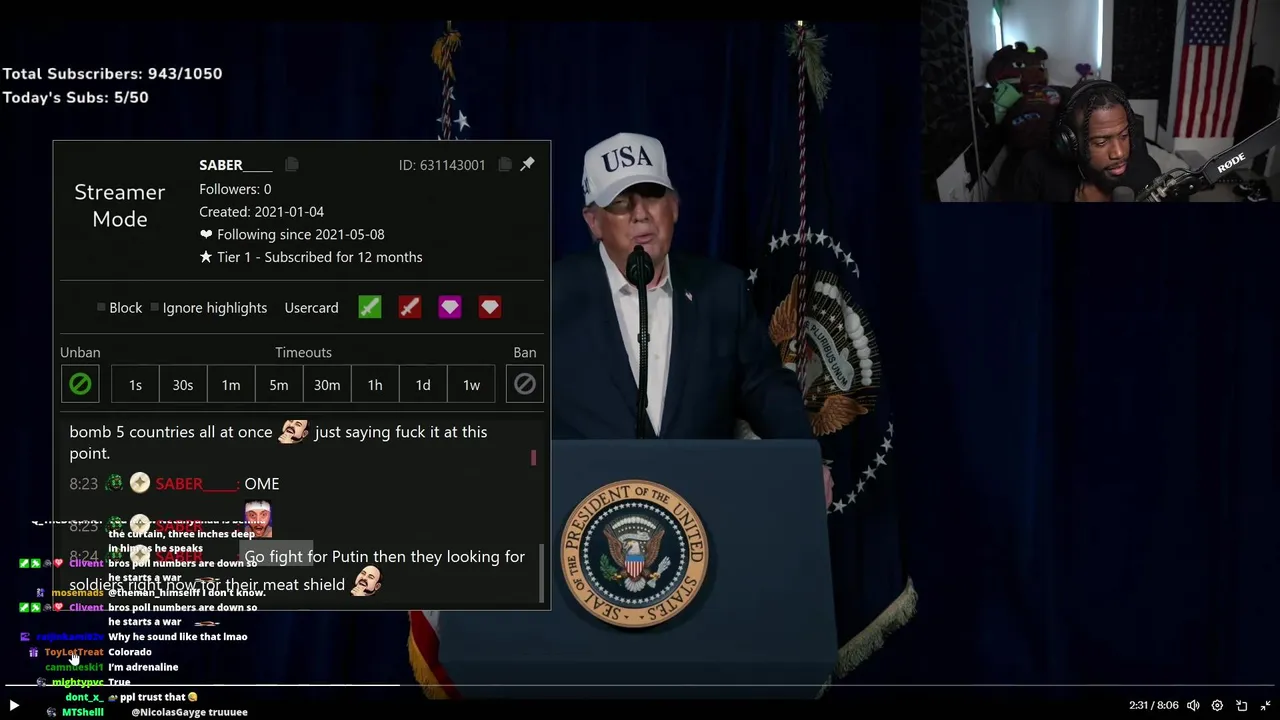Viewport: 1280px width, 720px height.
Task: Timeout user for 30m
Action: tap(327, 384)
